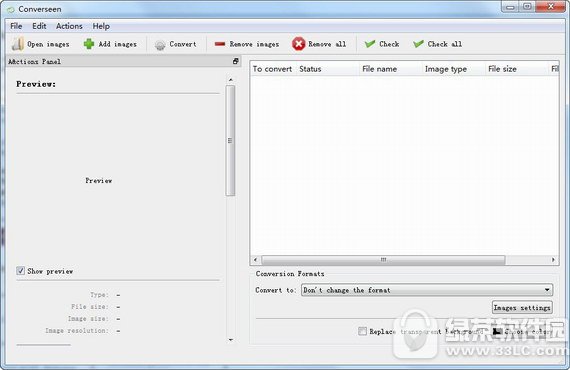Click the green Check checkmark icon
Screen dimensions: 570x370
pos(370,44)
